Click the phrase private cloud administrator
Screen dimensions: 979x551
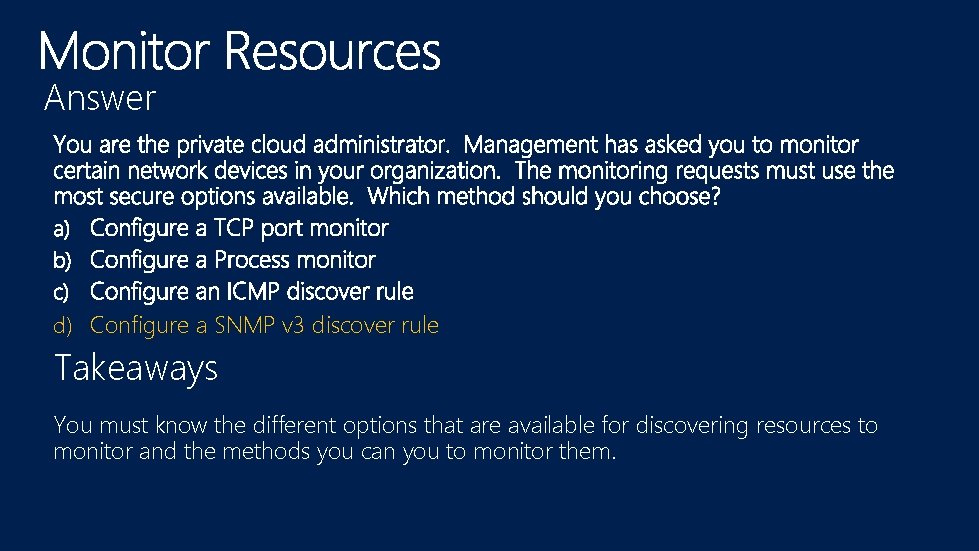313,145
